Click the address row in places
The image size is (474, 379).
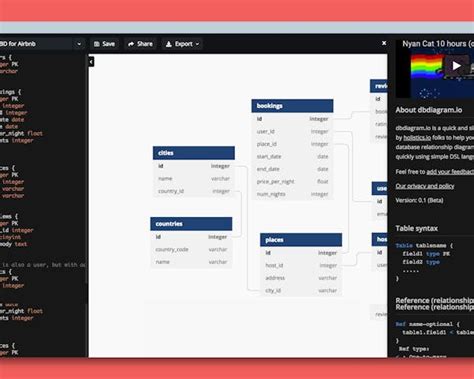coord(301,278)
